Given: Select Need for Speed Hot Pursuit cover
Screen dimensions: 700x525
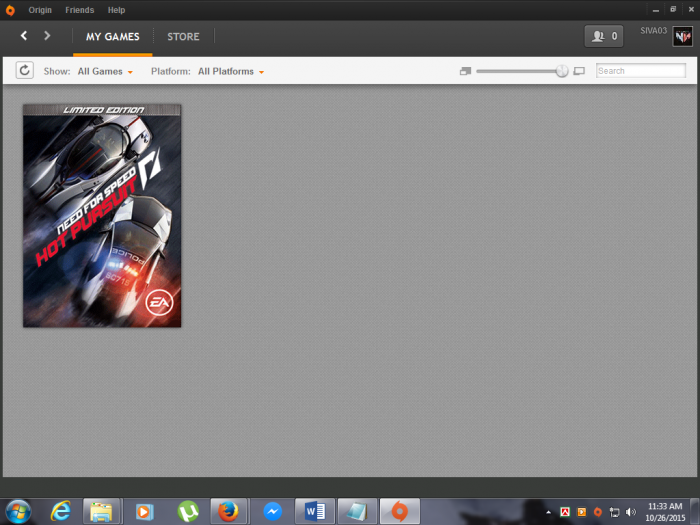Looking at the screenshot, I should click(x=102, y=216).
